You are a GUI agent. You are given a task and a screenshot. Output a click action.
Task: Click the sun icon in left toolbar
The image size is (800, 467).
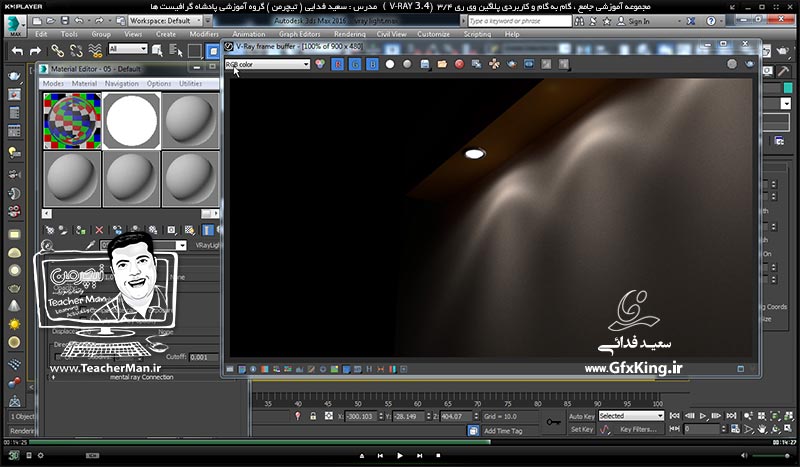pos(14,324)
